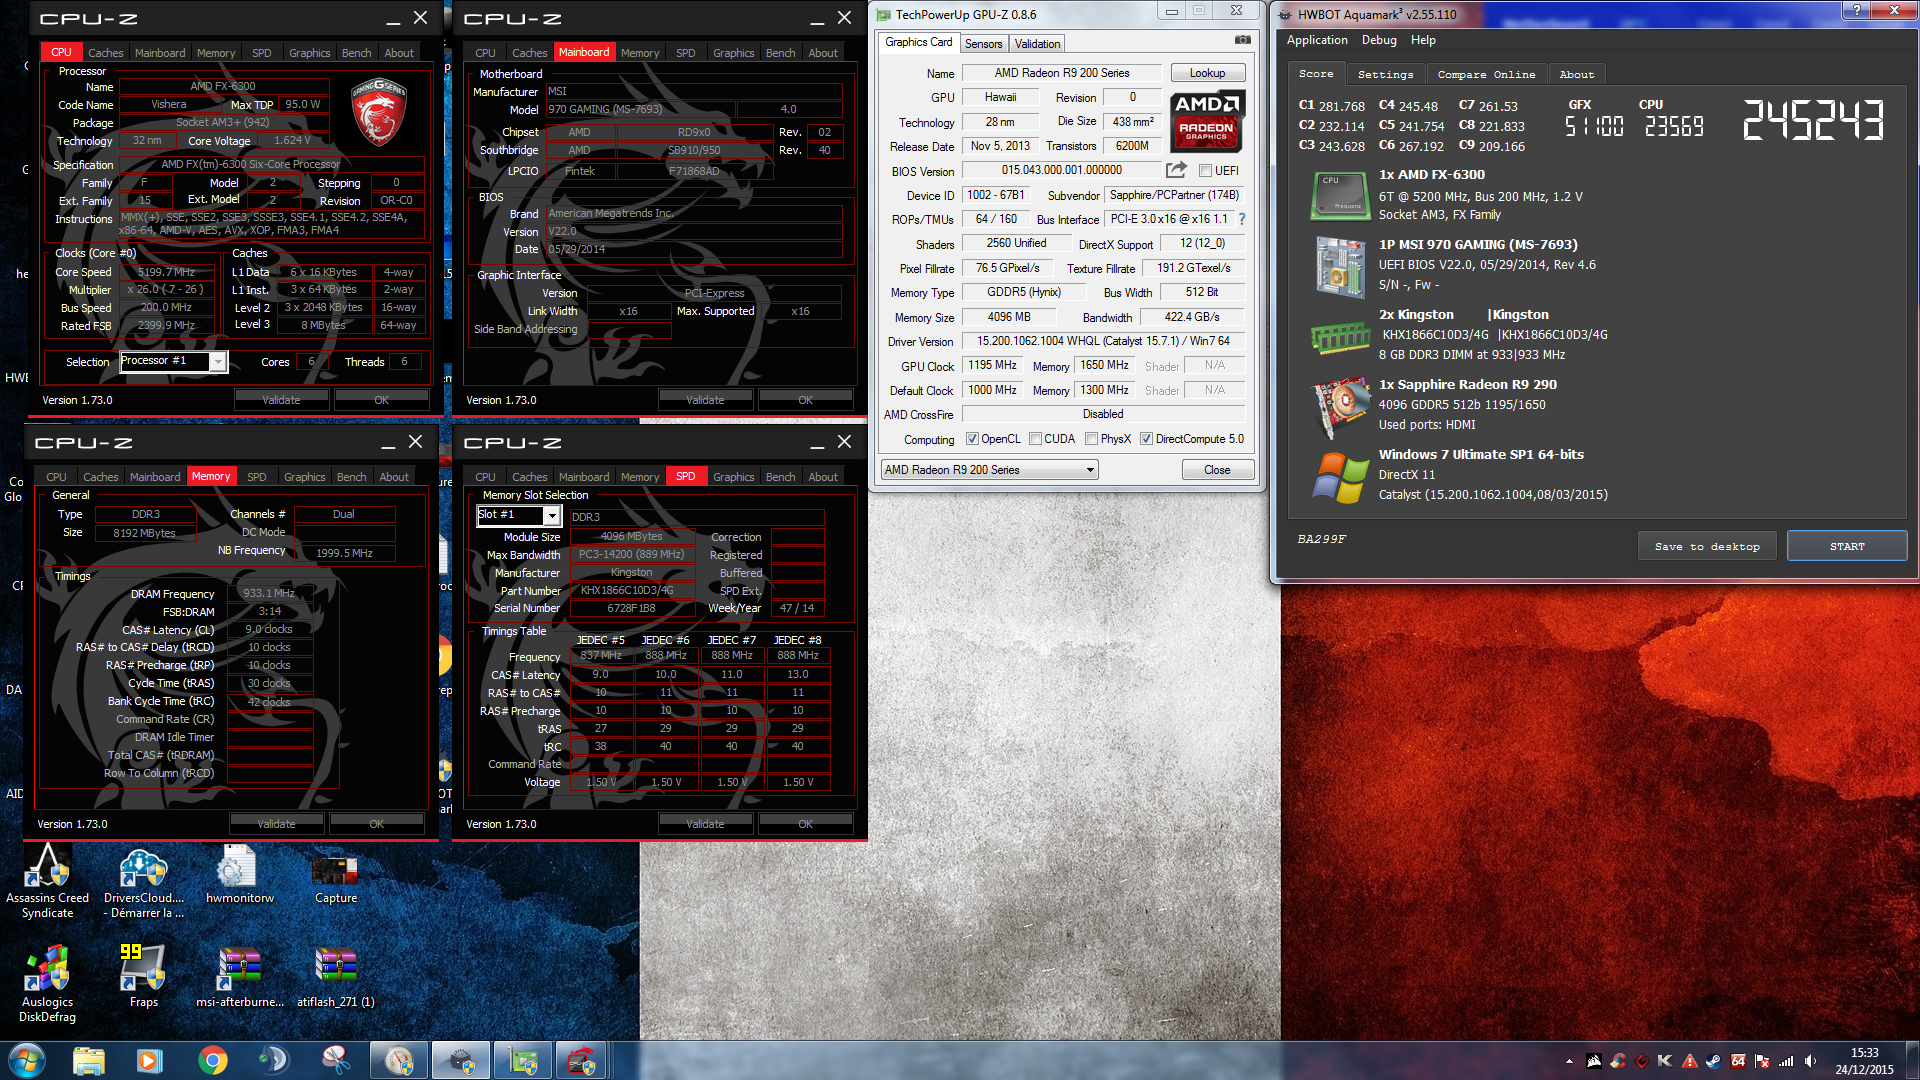The width and height of the screenshot is (1920, 1080).
Task: Open the Steam tray icon
Action: (1714, 1061)
